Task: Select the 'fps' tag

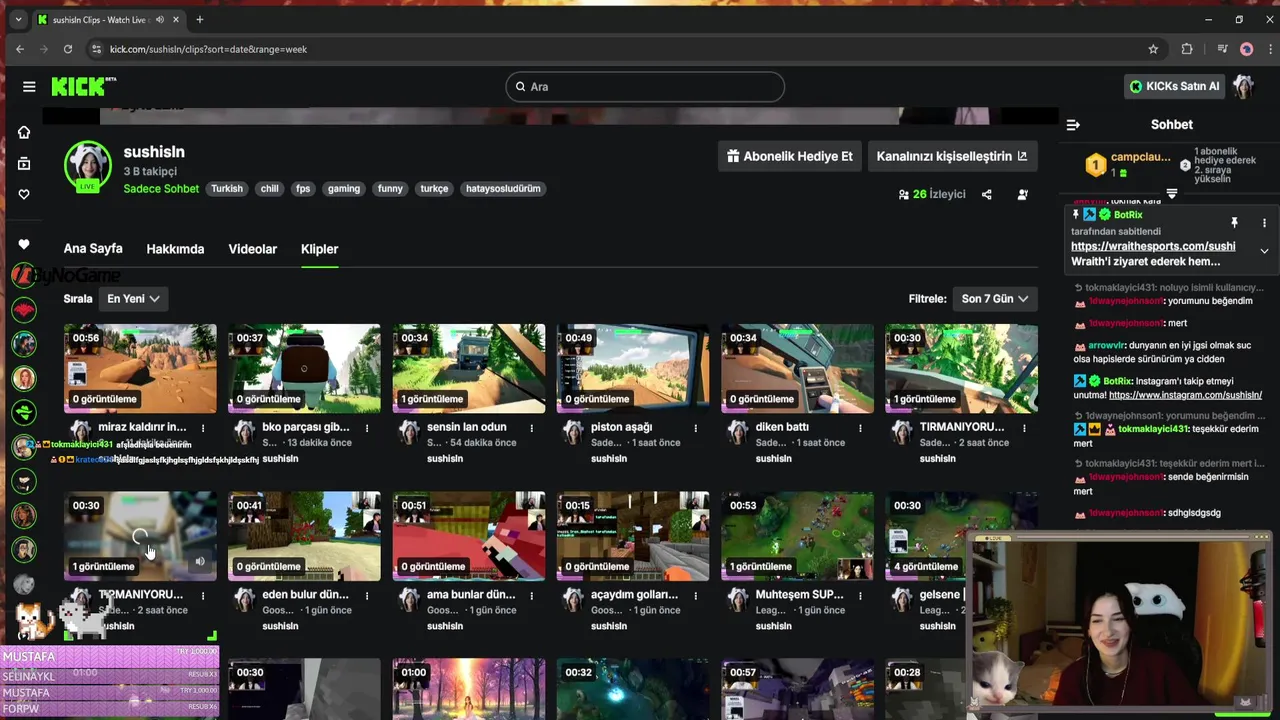Action: pyautogui.click(x=303, y=189)
